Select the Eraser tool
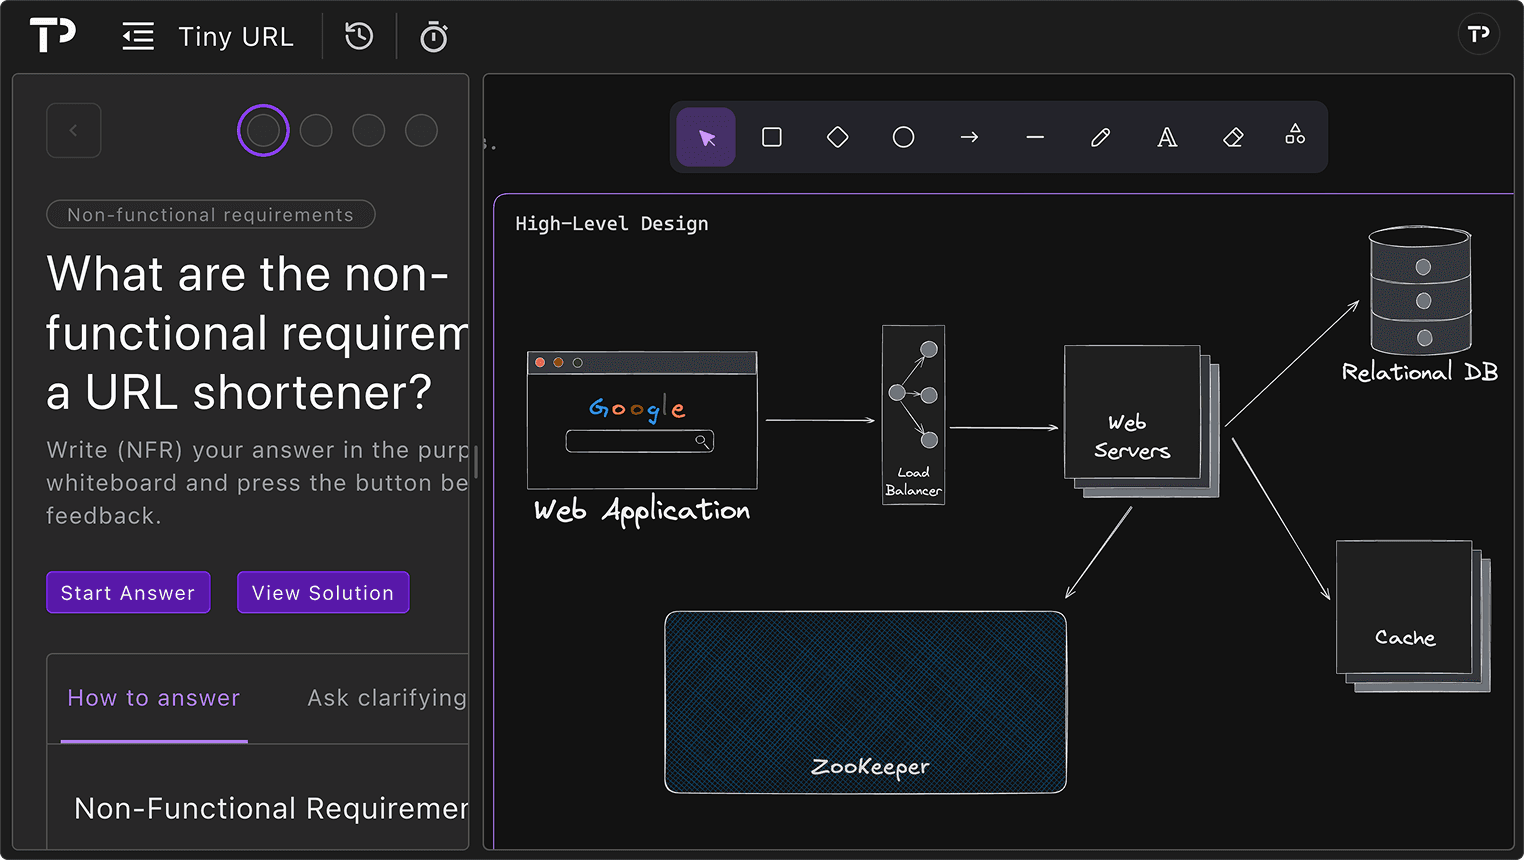The height and width of the screenshot is (860, 1524). point(1232,137)
